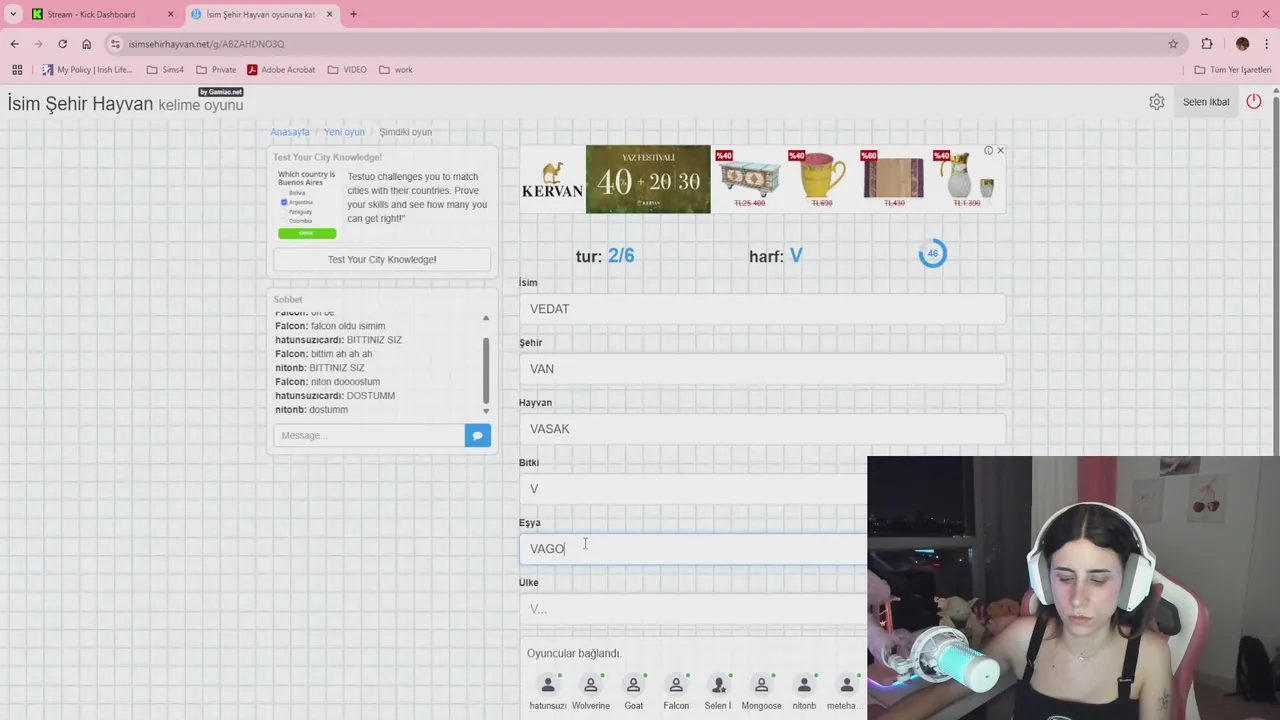This screenshot has height=720, width=1280.
Task: Open the Private bookmark folder
Action: (216, 70)
